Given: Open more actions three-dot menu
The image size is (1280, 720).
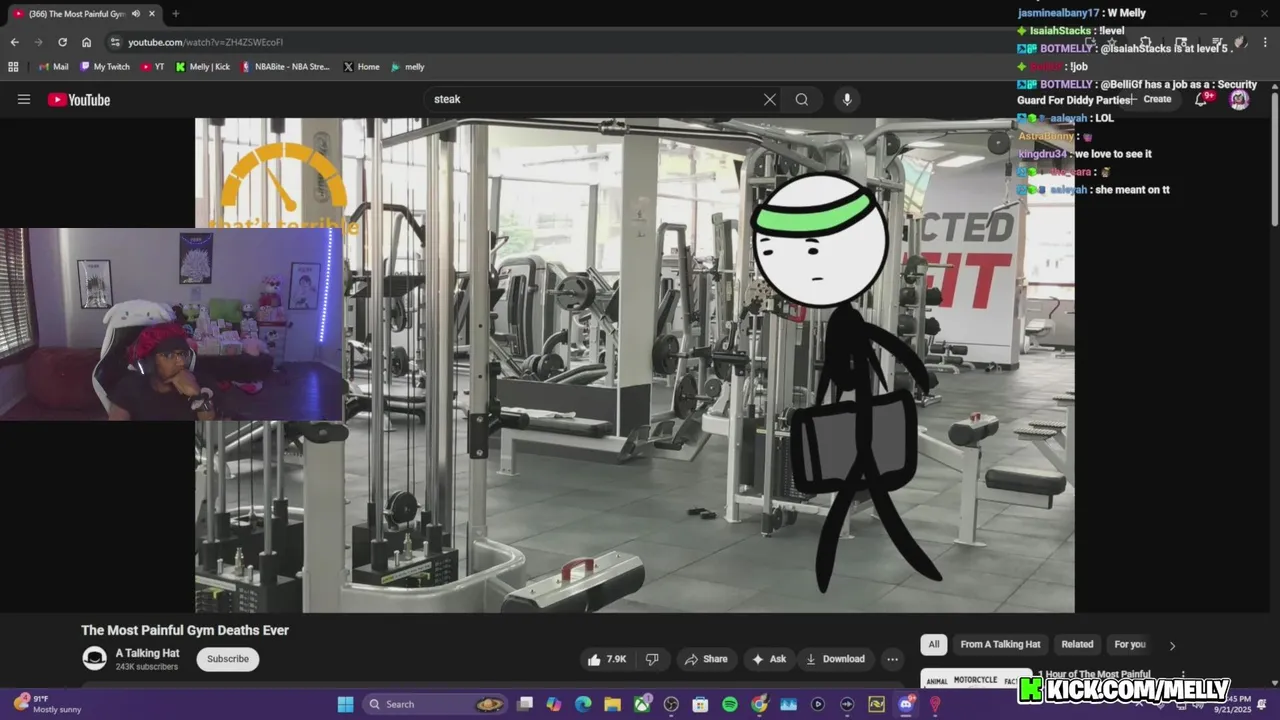Looking at the screenshot, I should click(892, 659).
